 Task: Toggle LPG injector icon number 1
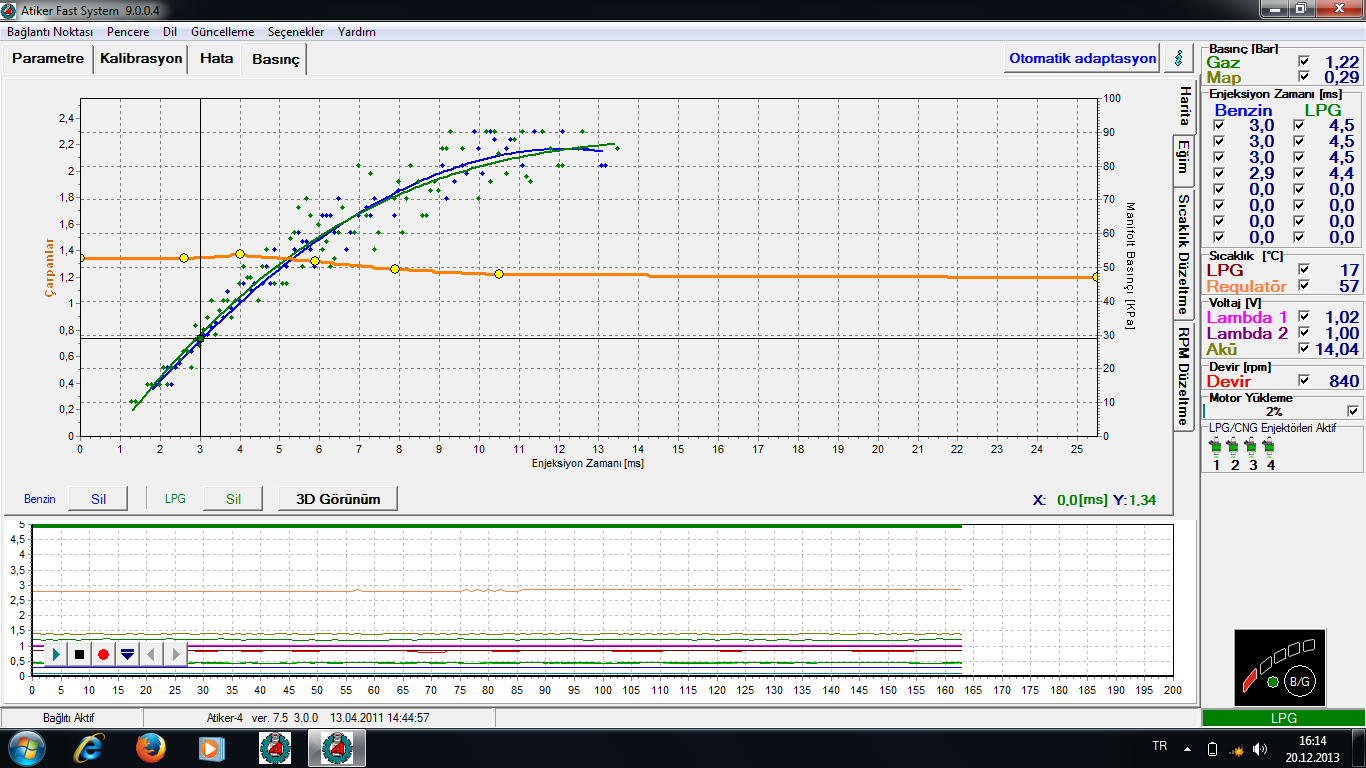click(x=1216, y=446)
